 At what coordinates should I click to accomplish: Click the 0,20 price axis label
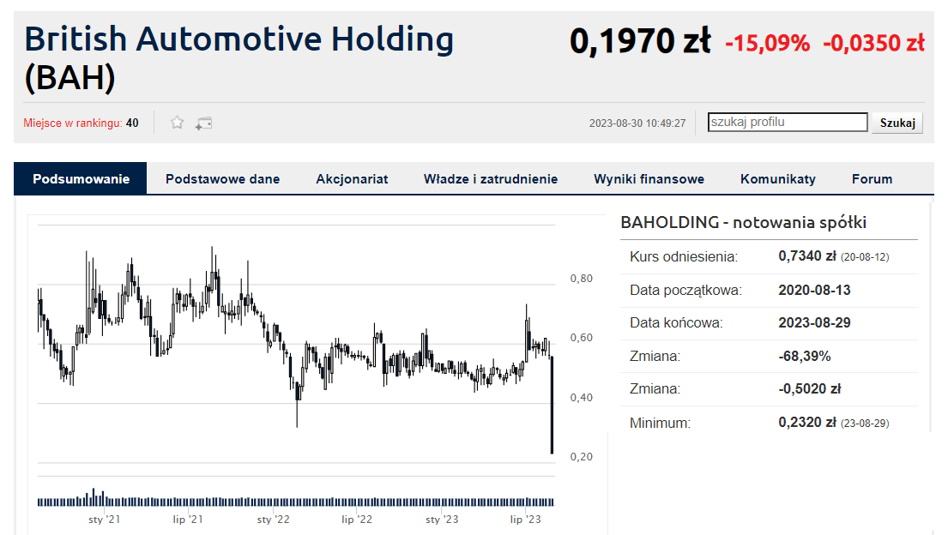(x=581, y=456)
